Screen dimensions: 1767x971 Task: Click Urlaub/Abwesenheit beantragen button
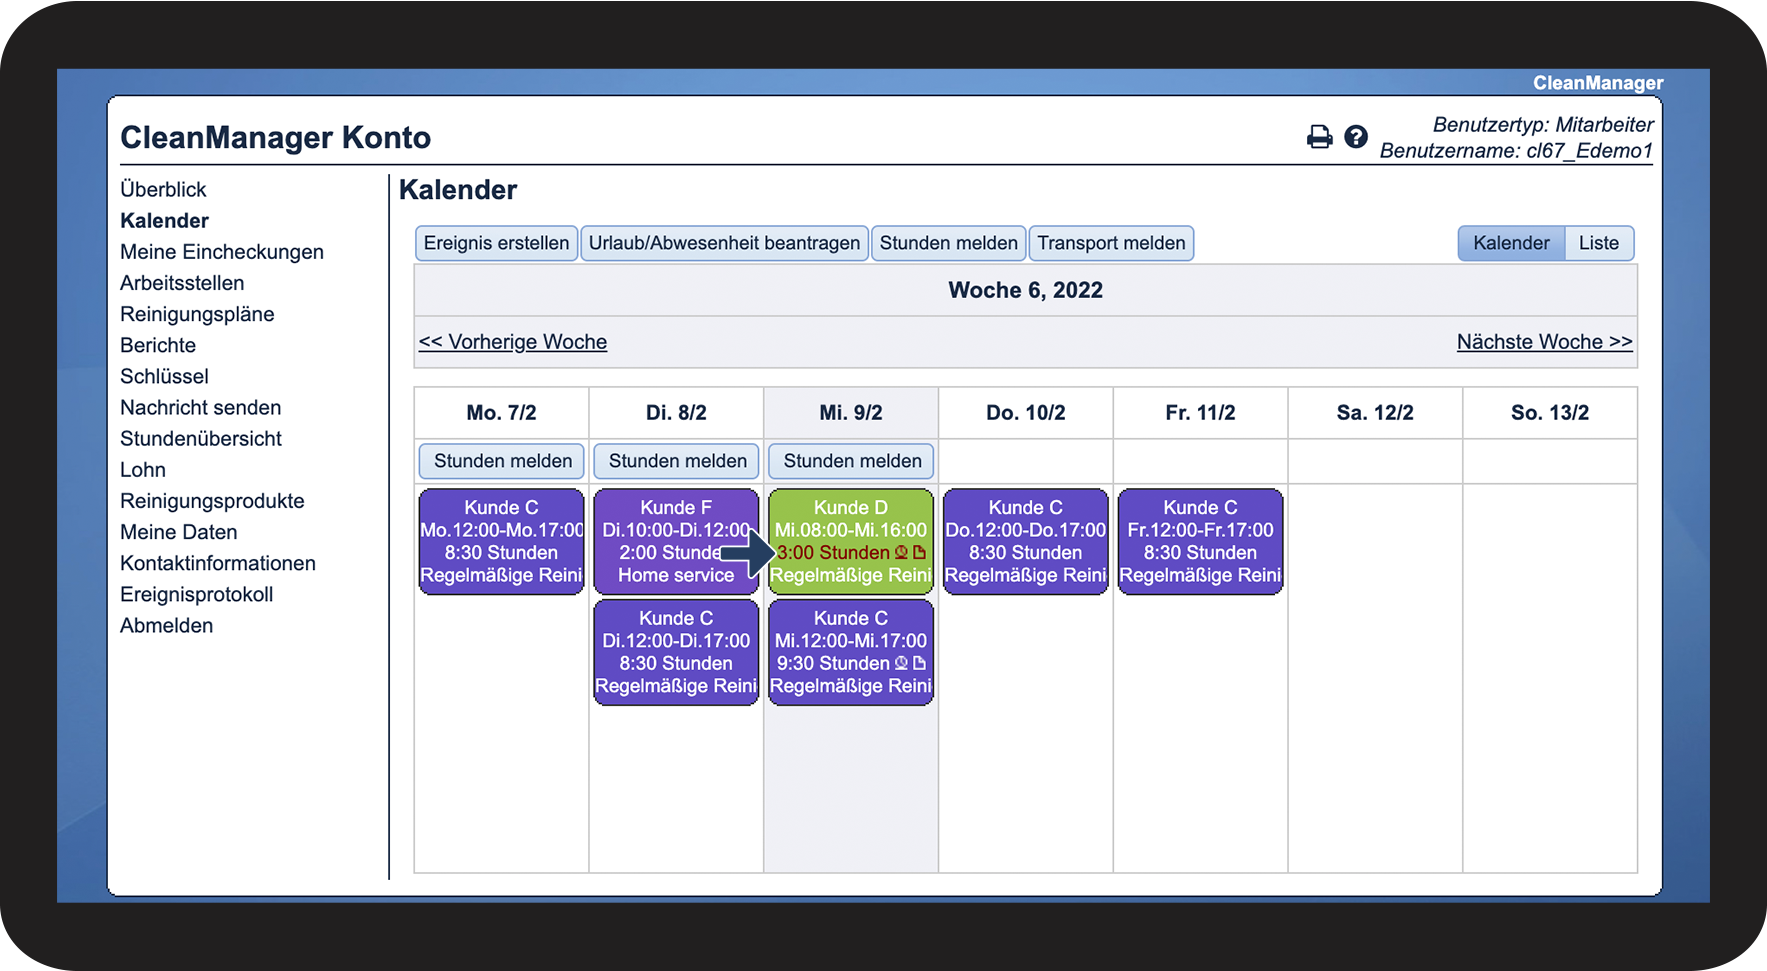click(x=724, y=243)
